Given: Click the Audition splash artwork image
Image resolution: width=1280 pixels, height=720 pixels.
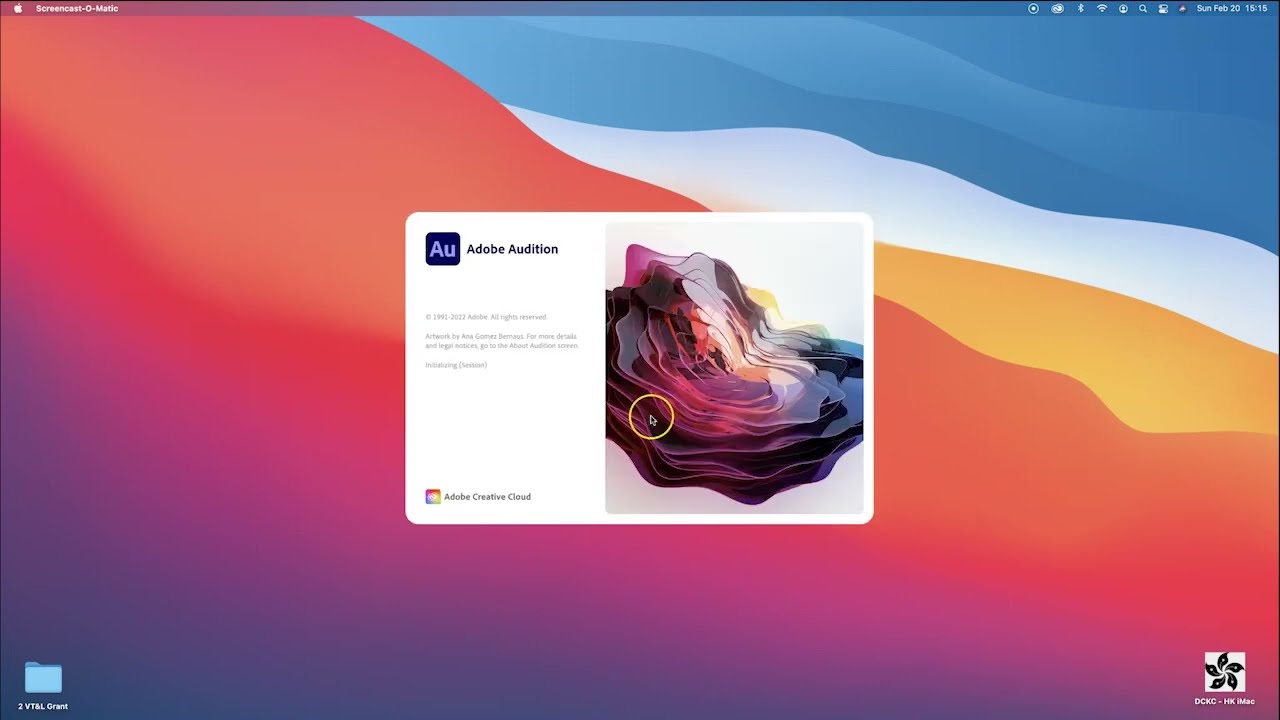Looking at the screenshot, I should (734, 368).
